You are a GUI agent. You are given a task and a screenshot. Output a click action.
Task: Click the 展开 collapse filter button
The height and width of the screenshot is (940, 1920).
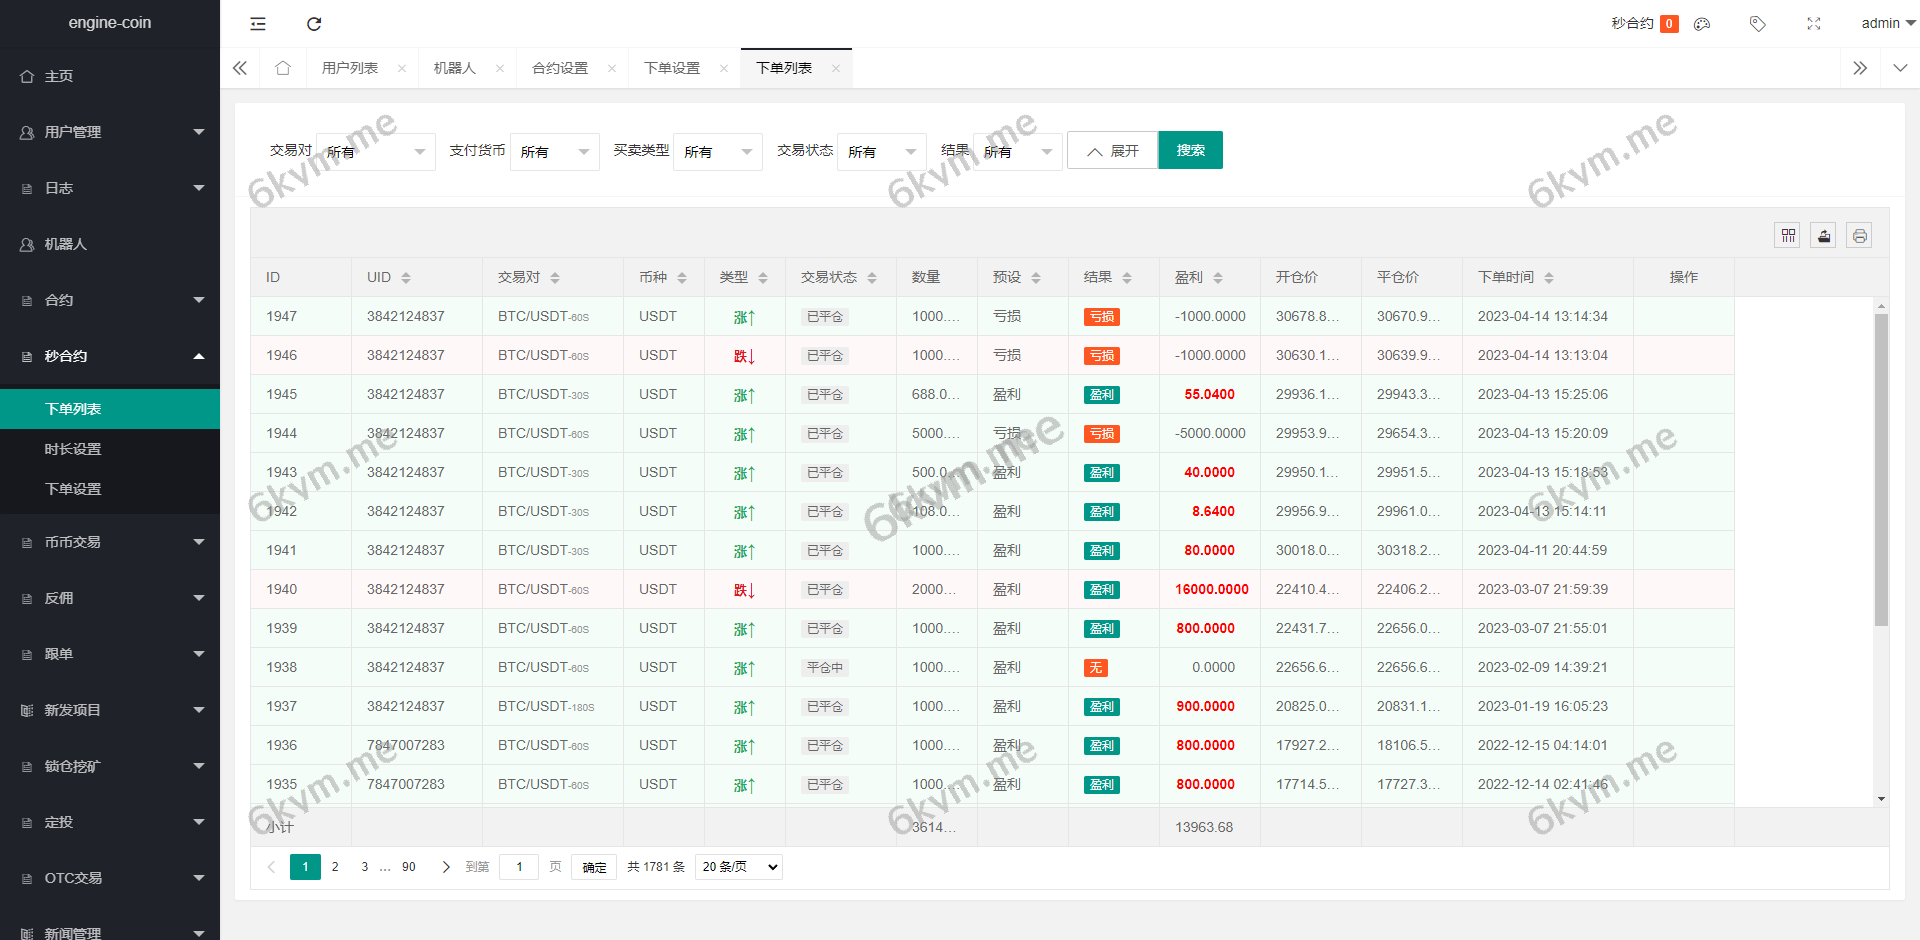(1111, 150)
